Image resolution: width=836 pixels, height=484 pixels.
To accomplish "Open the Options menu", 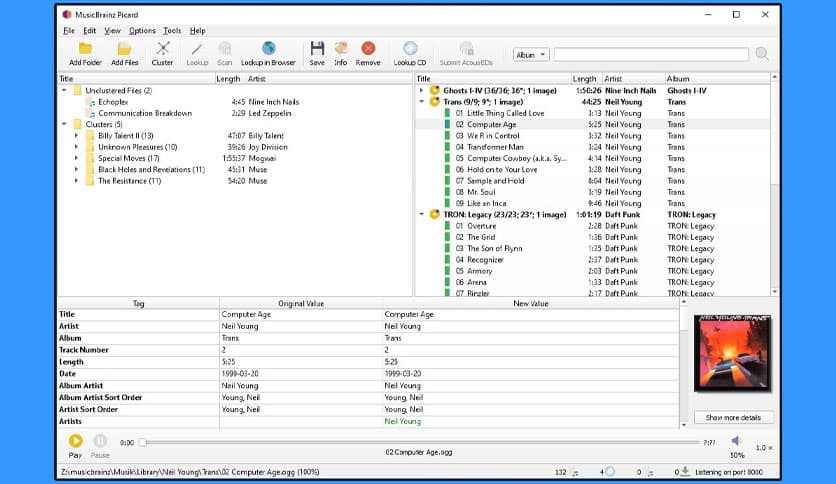I will tap(142, 31).
